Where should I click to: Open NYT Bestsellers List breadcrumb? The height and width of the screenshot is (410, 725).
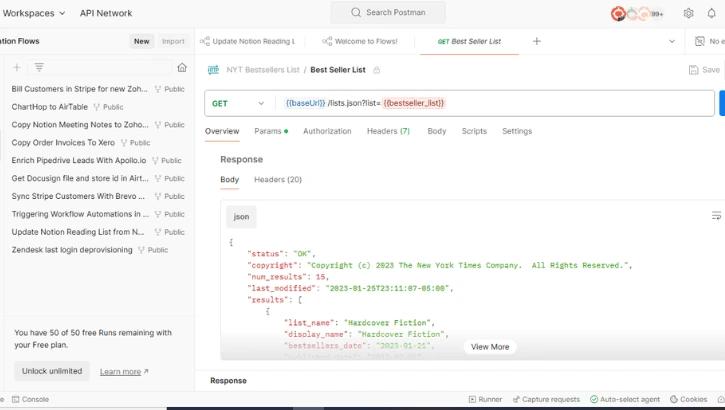263,70
